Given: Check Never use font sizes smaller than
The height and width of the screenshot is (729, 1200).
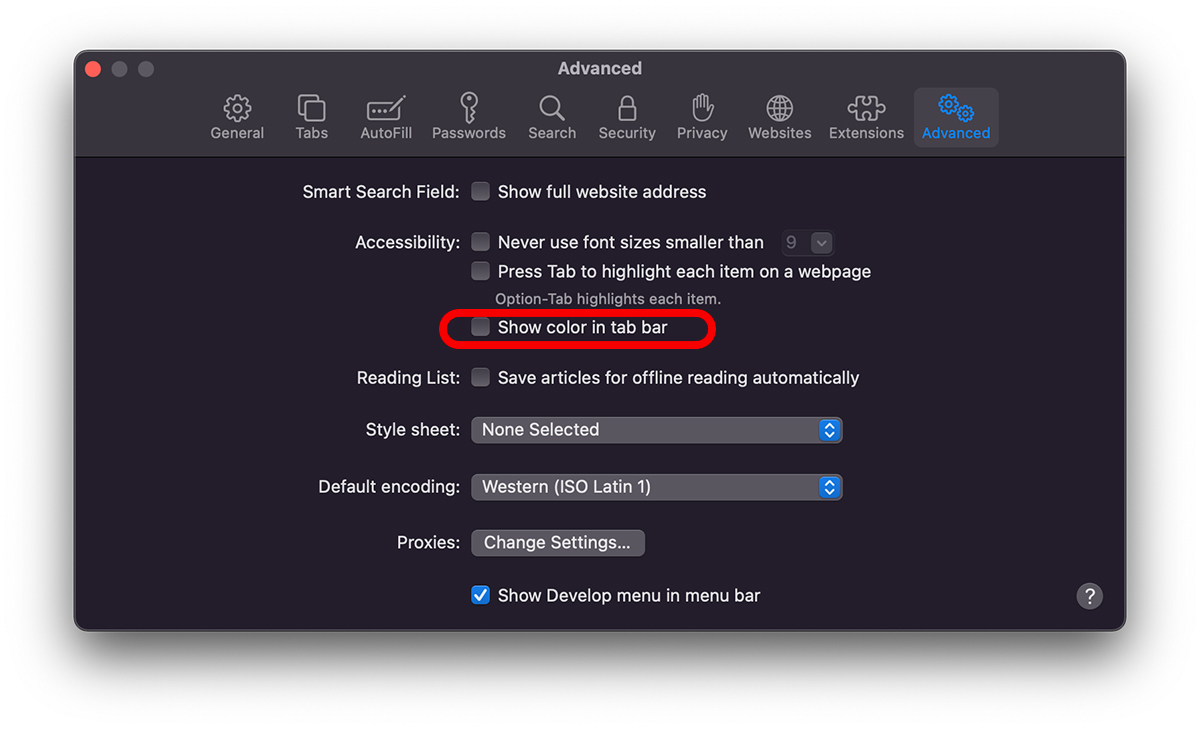Looking at the screenshot, I should (481, 242).
